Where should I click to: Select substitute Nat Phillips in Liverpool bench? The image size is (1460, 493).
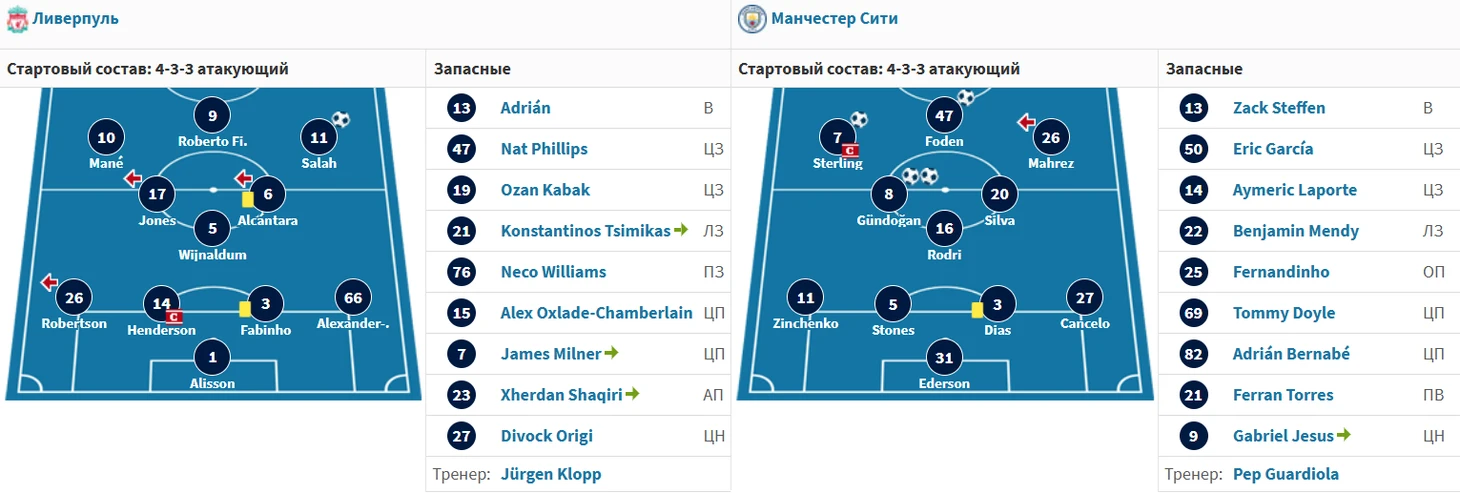pyautogui.click(x=544, y=149)
